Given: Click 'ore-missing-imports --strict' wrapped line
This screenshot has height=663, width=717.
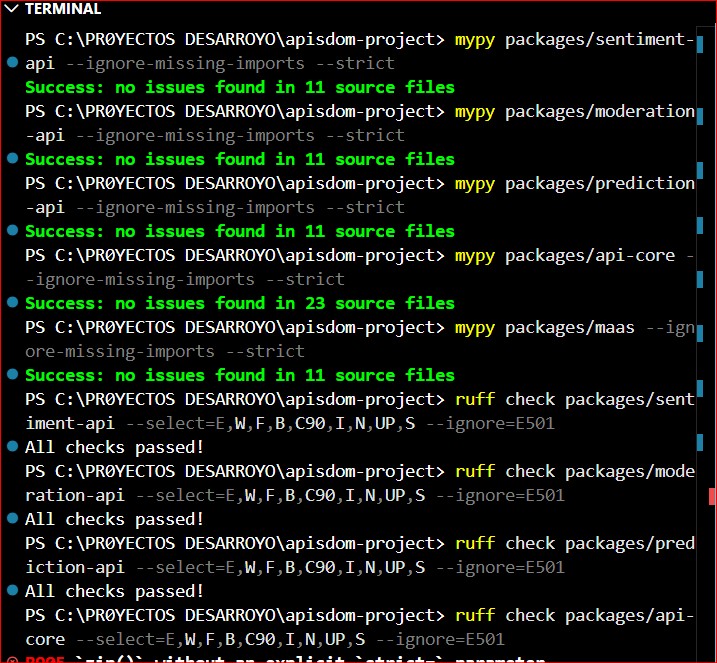Looking at the screenshot, I should pyautogui.click(x=165, y=352).
